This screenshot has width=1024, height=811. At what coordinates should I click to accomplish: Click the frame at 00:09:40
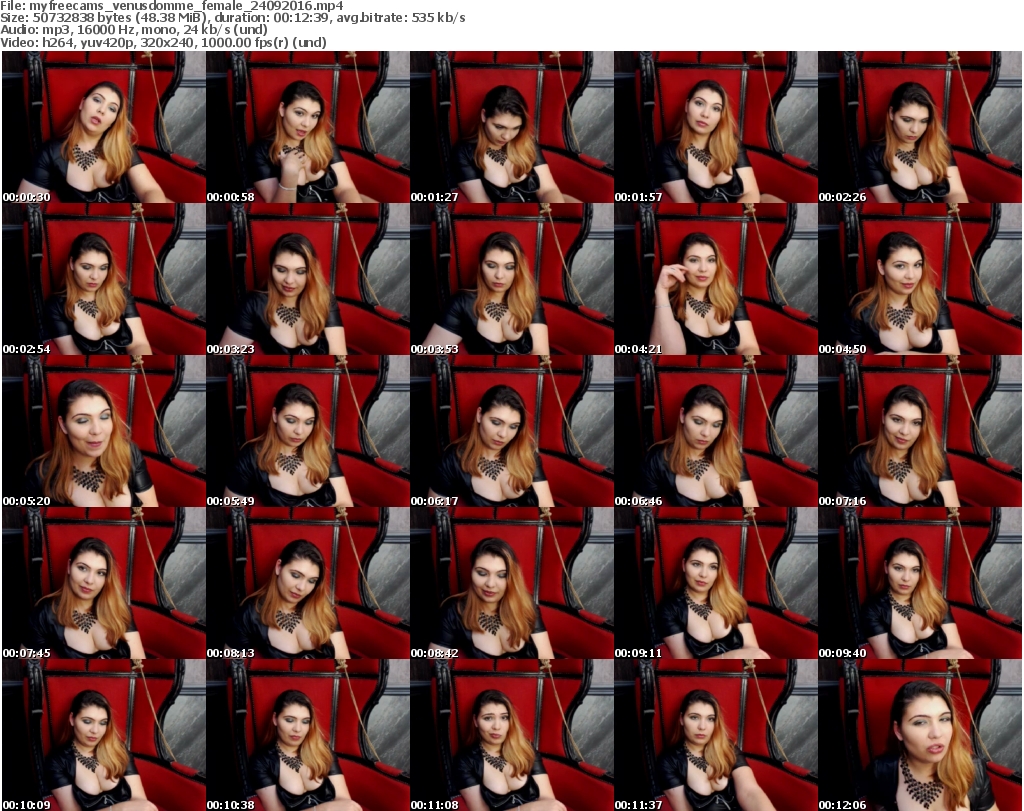(920, 583)
